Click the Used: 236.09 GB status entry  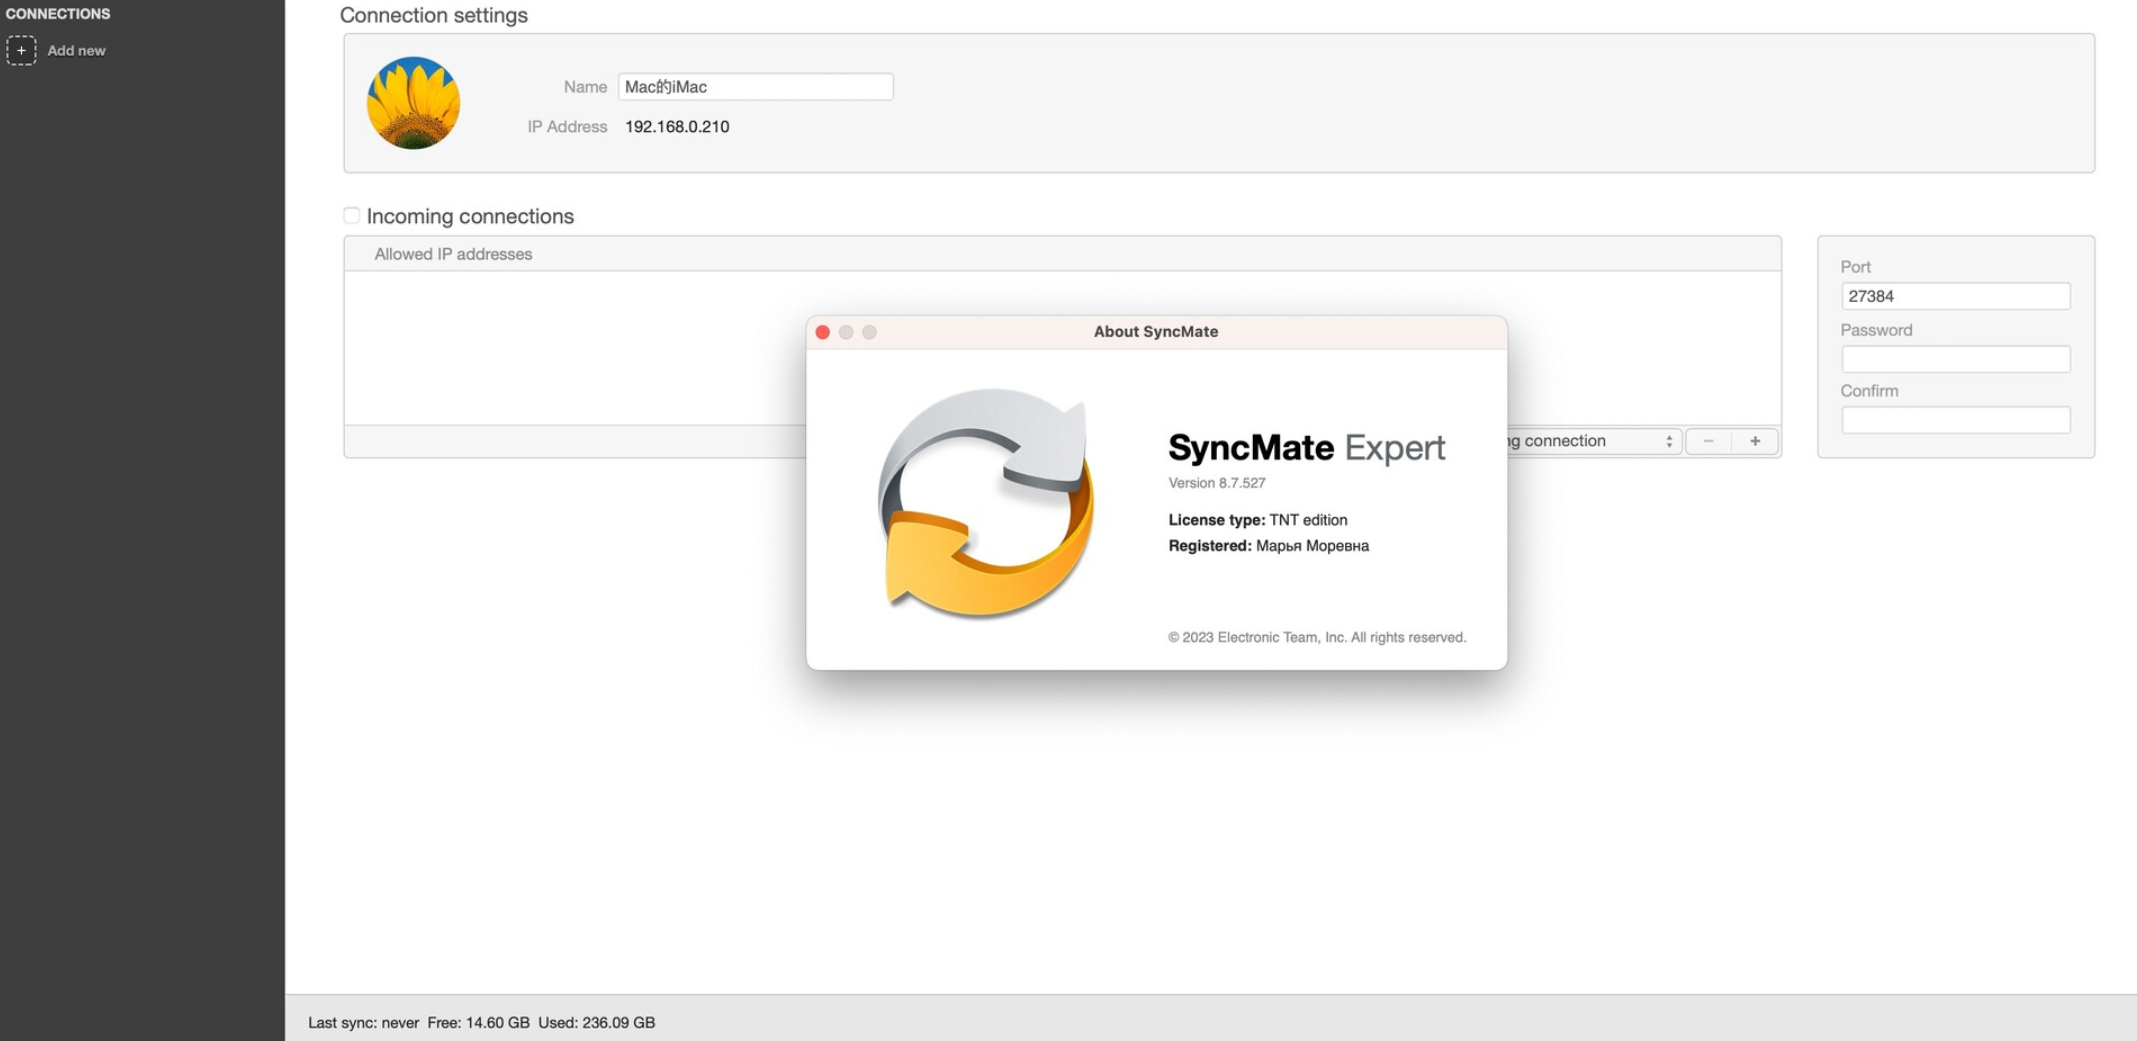click(596, 1022)
